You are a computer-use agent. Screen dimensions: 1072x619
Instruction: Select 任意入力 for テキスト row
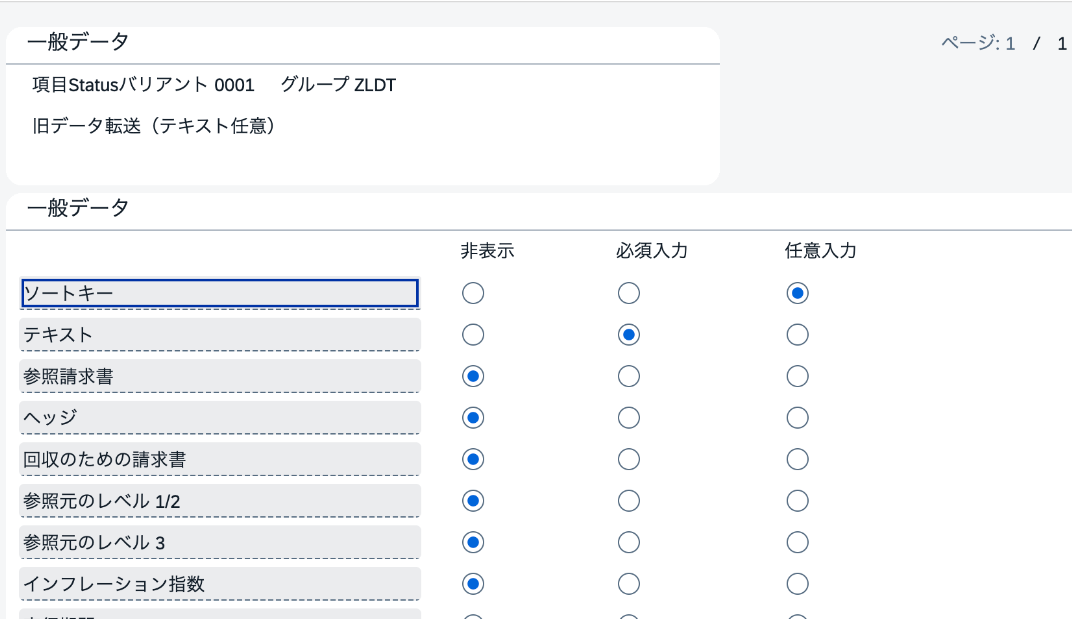click(x=797, y=334)
